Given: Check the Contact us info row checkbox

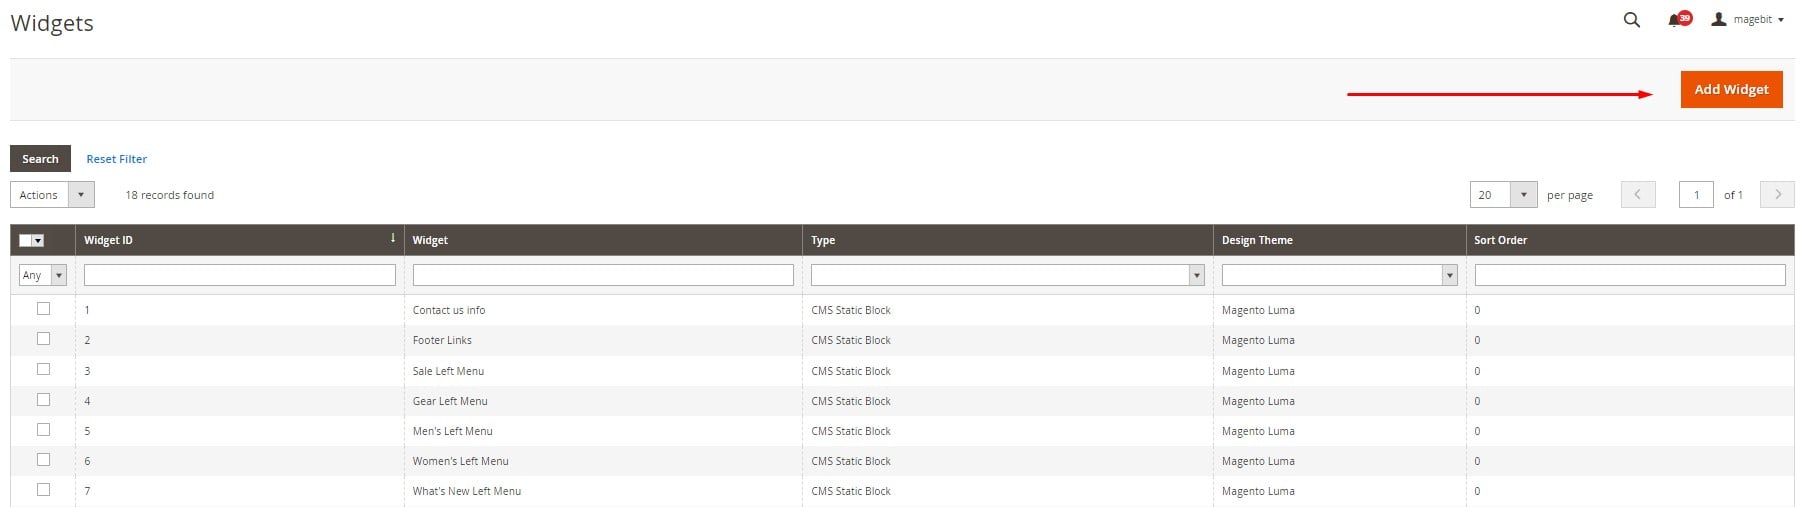Looking at the screenshot, I should (43, 309).
